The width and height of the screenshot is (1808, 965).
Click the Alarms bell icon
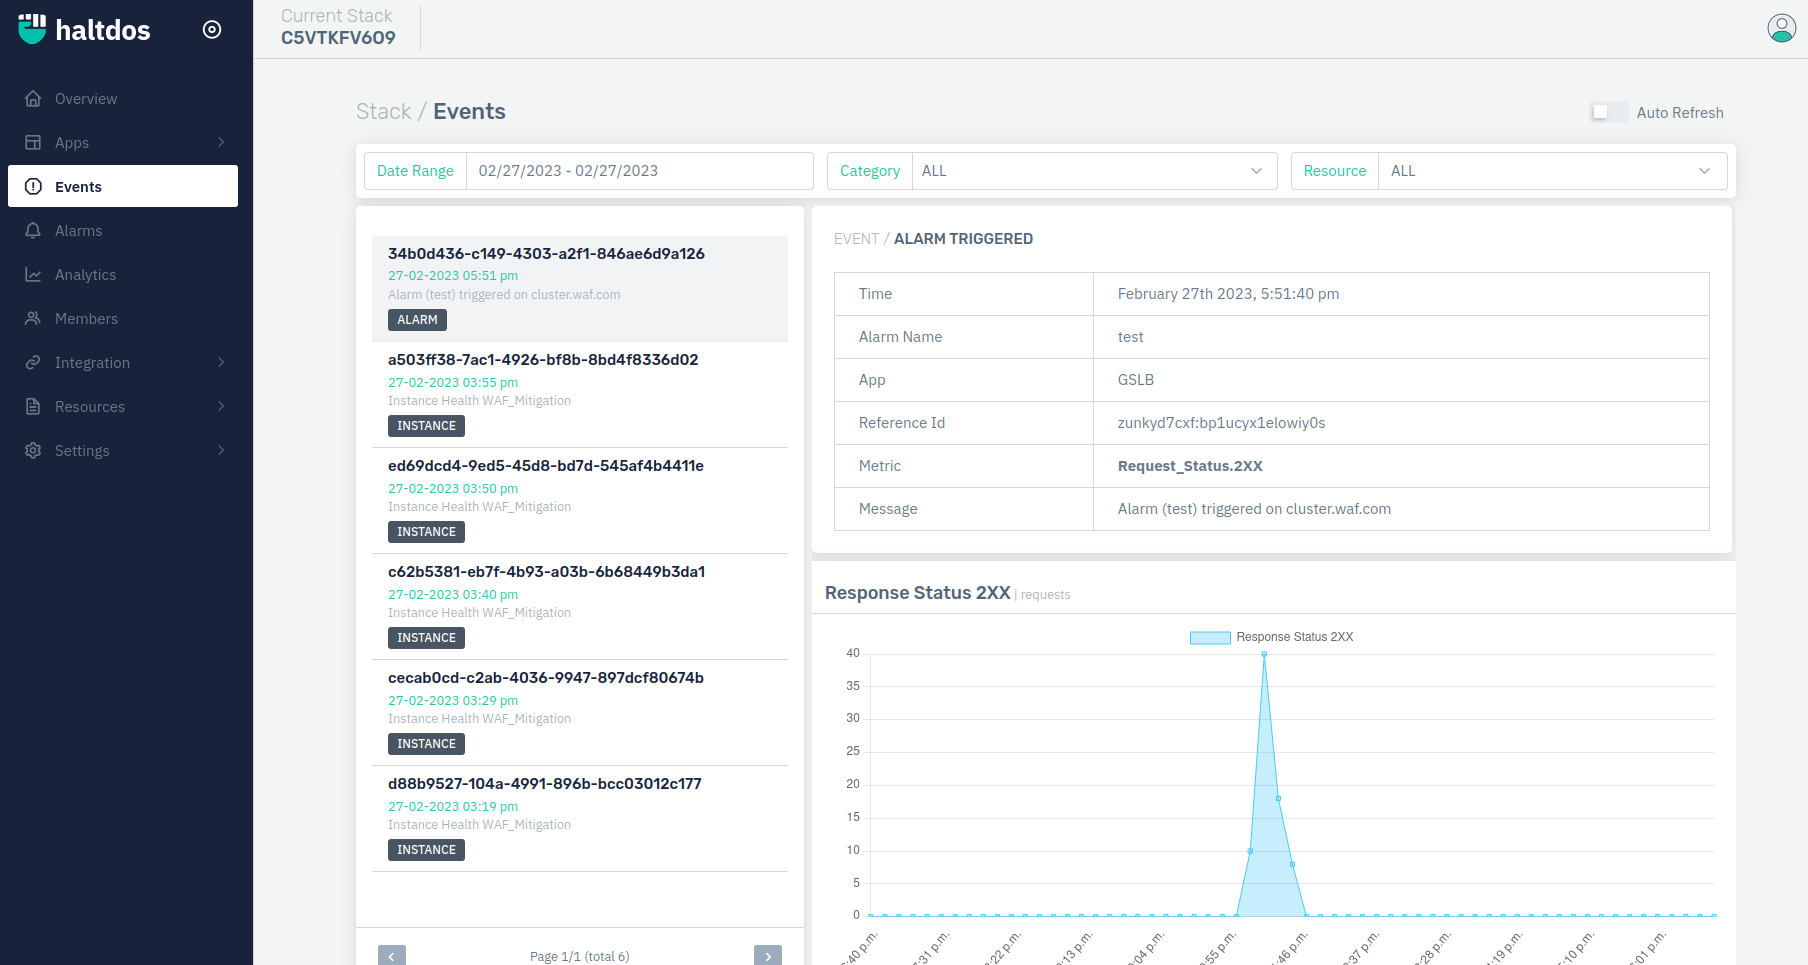[33, 231]
